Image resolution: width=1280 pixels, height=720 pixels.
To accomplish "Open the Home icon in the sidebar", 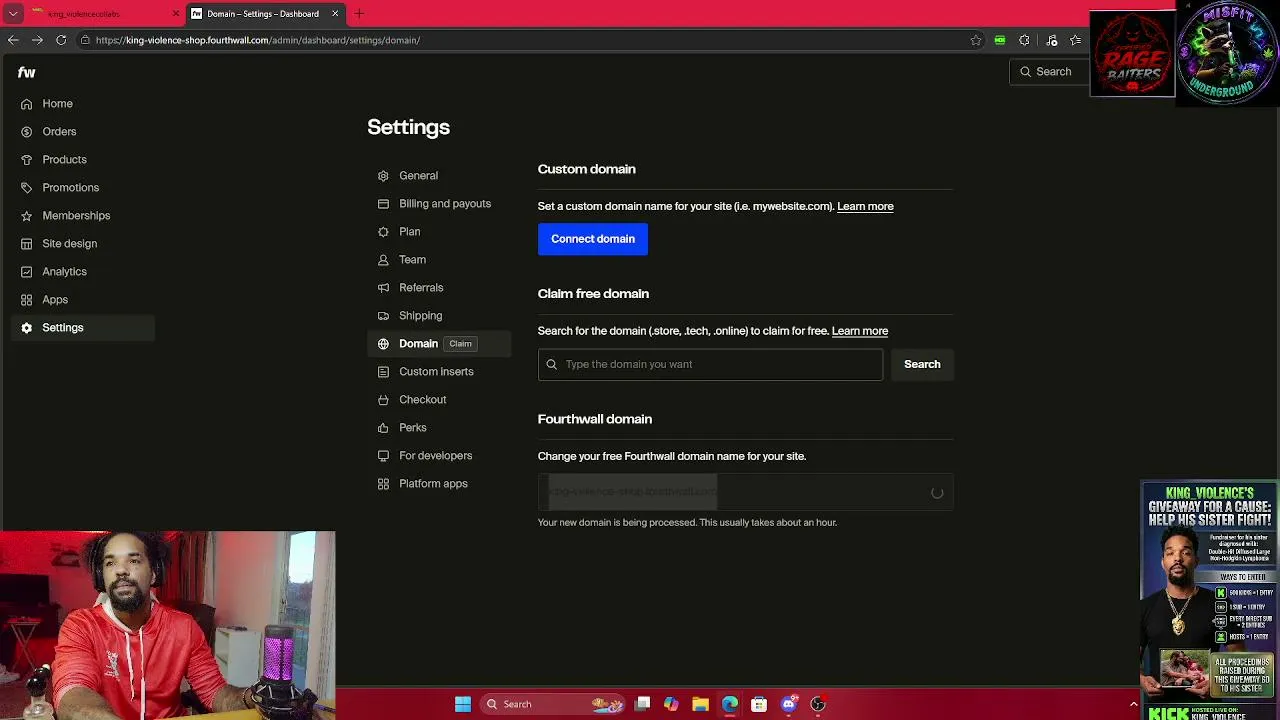I will point(26,104).
